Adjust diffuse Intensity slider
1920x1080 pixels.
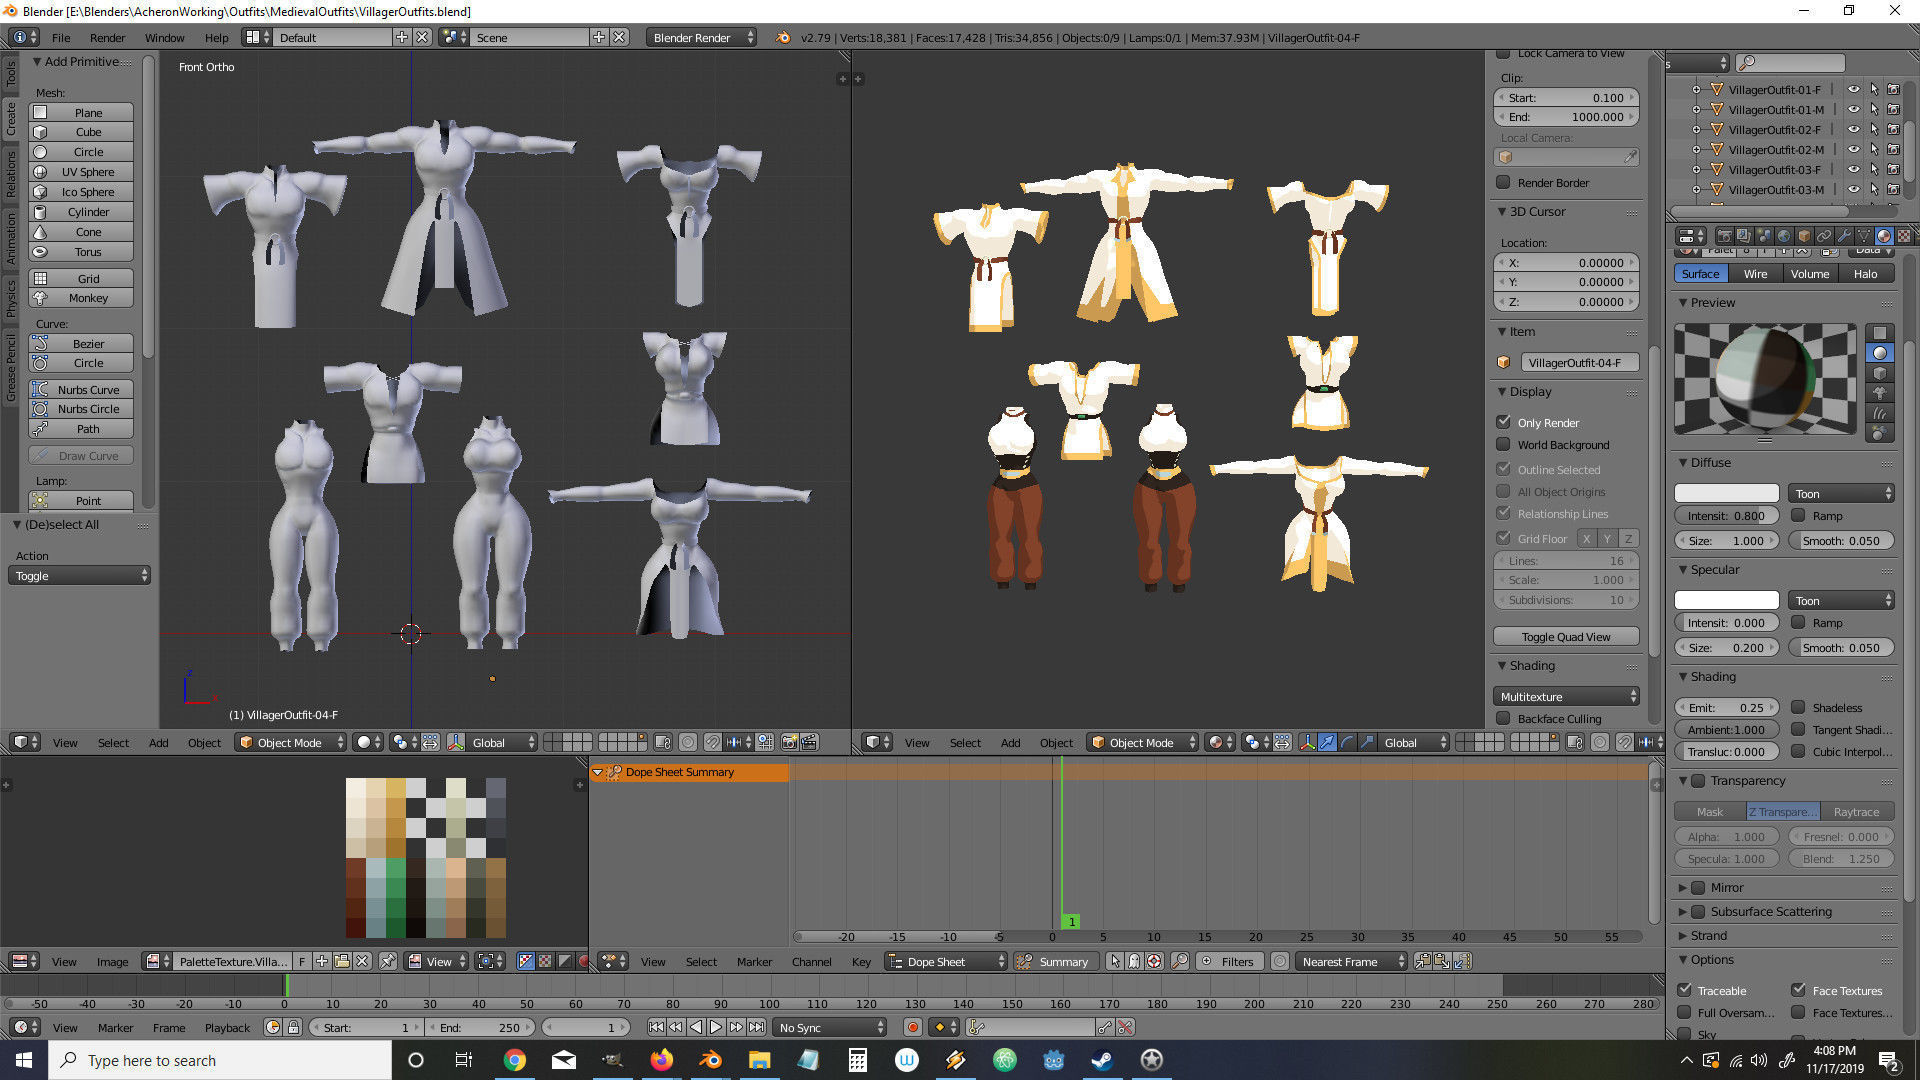pos(1727,515)
